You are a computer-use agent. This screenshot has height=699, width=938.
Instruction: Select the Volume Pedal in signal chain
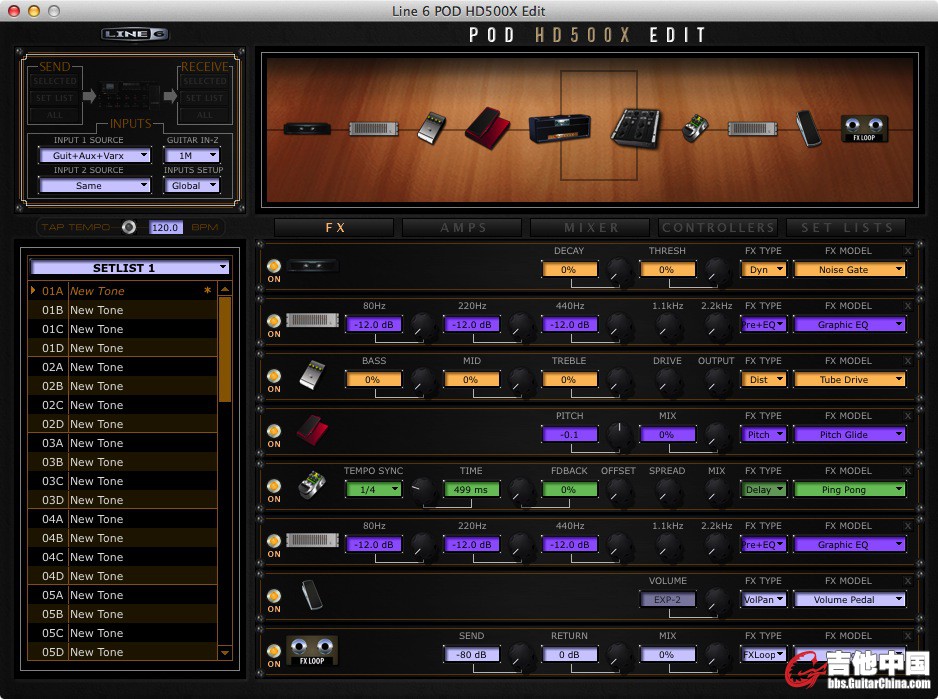point(809,128)
